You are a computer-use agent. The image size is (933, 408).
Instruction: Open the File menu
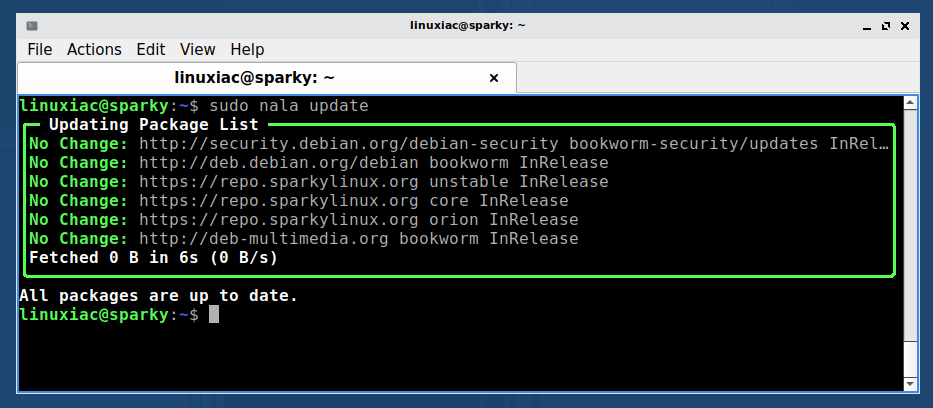(x=40, y=49)
